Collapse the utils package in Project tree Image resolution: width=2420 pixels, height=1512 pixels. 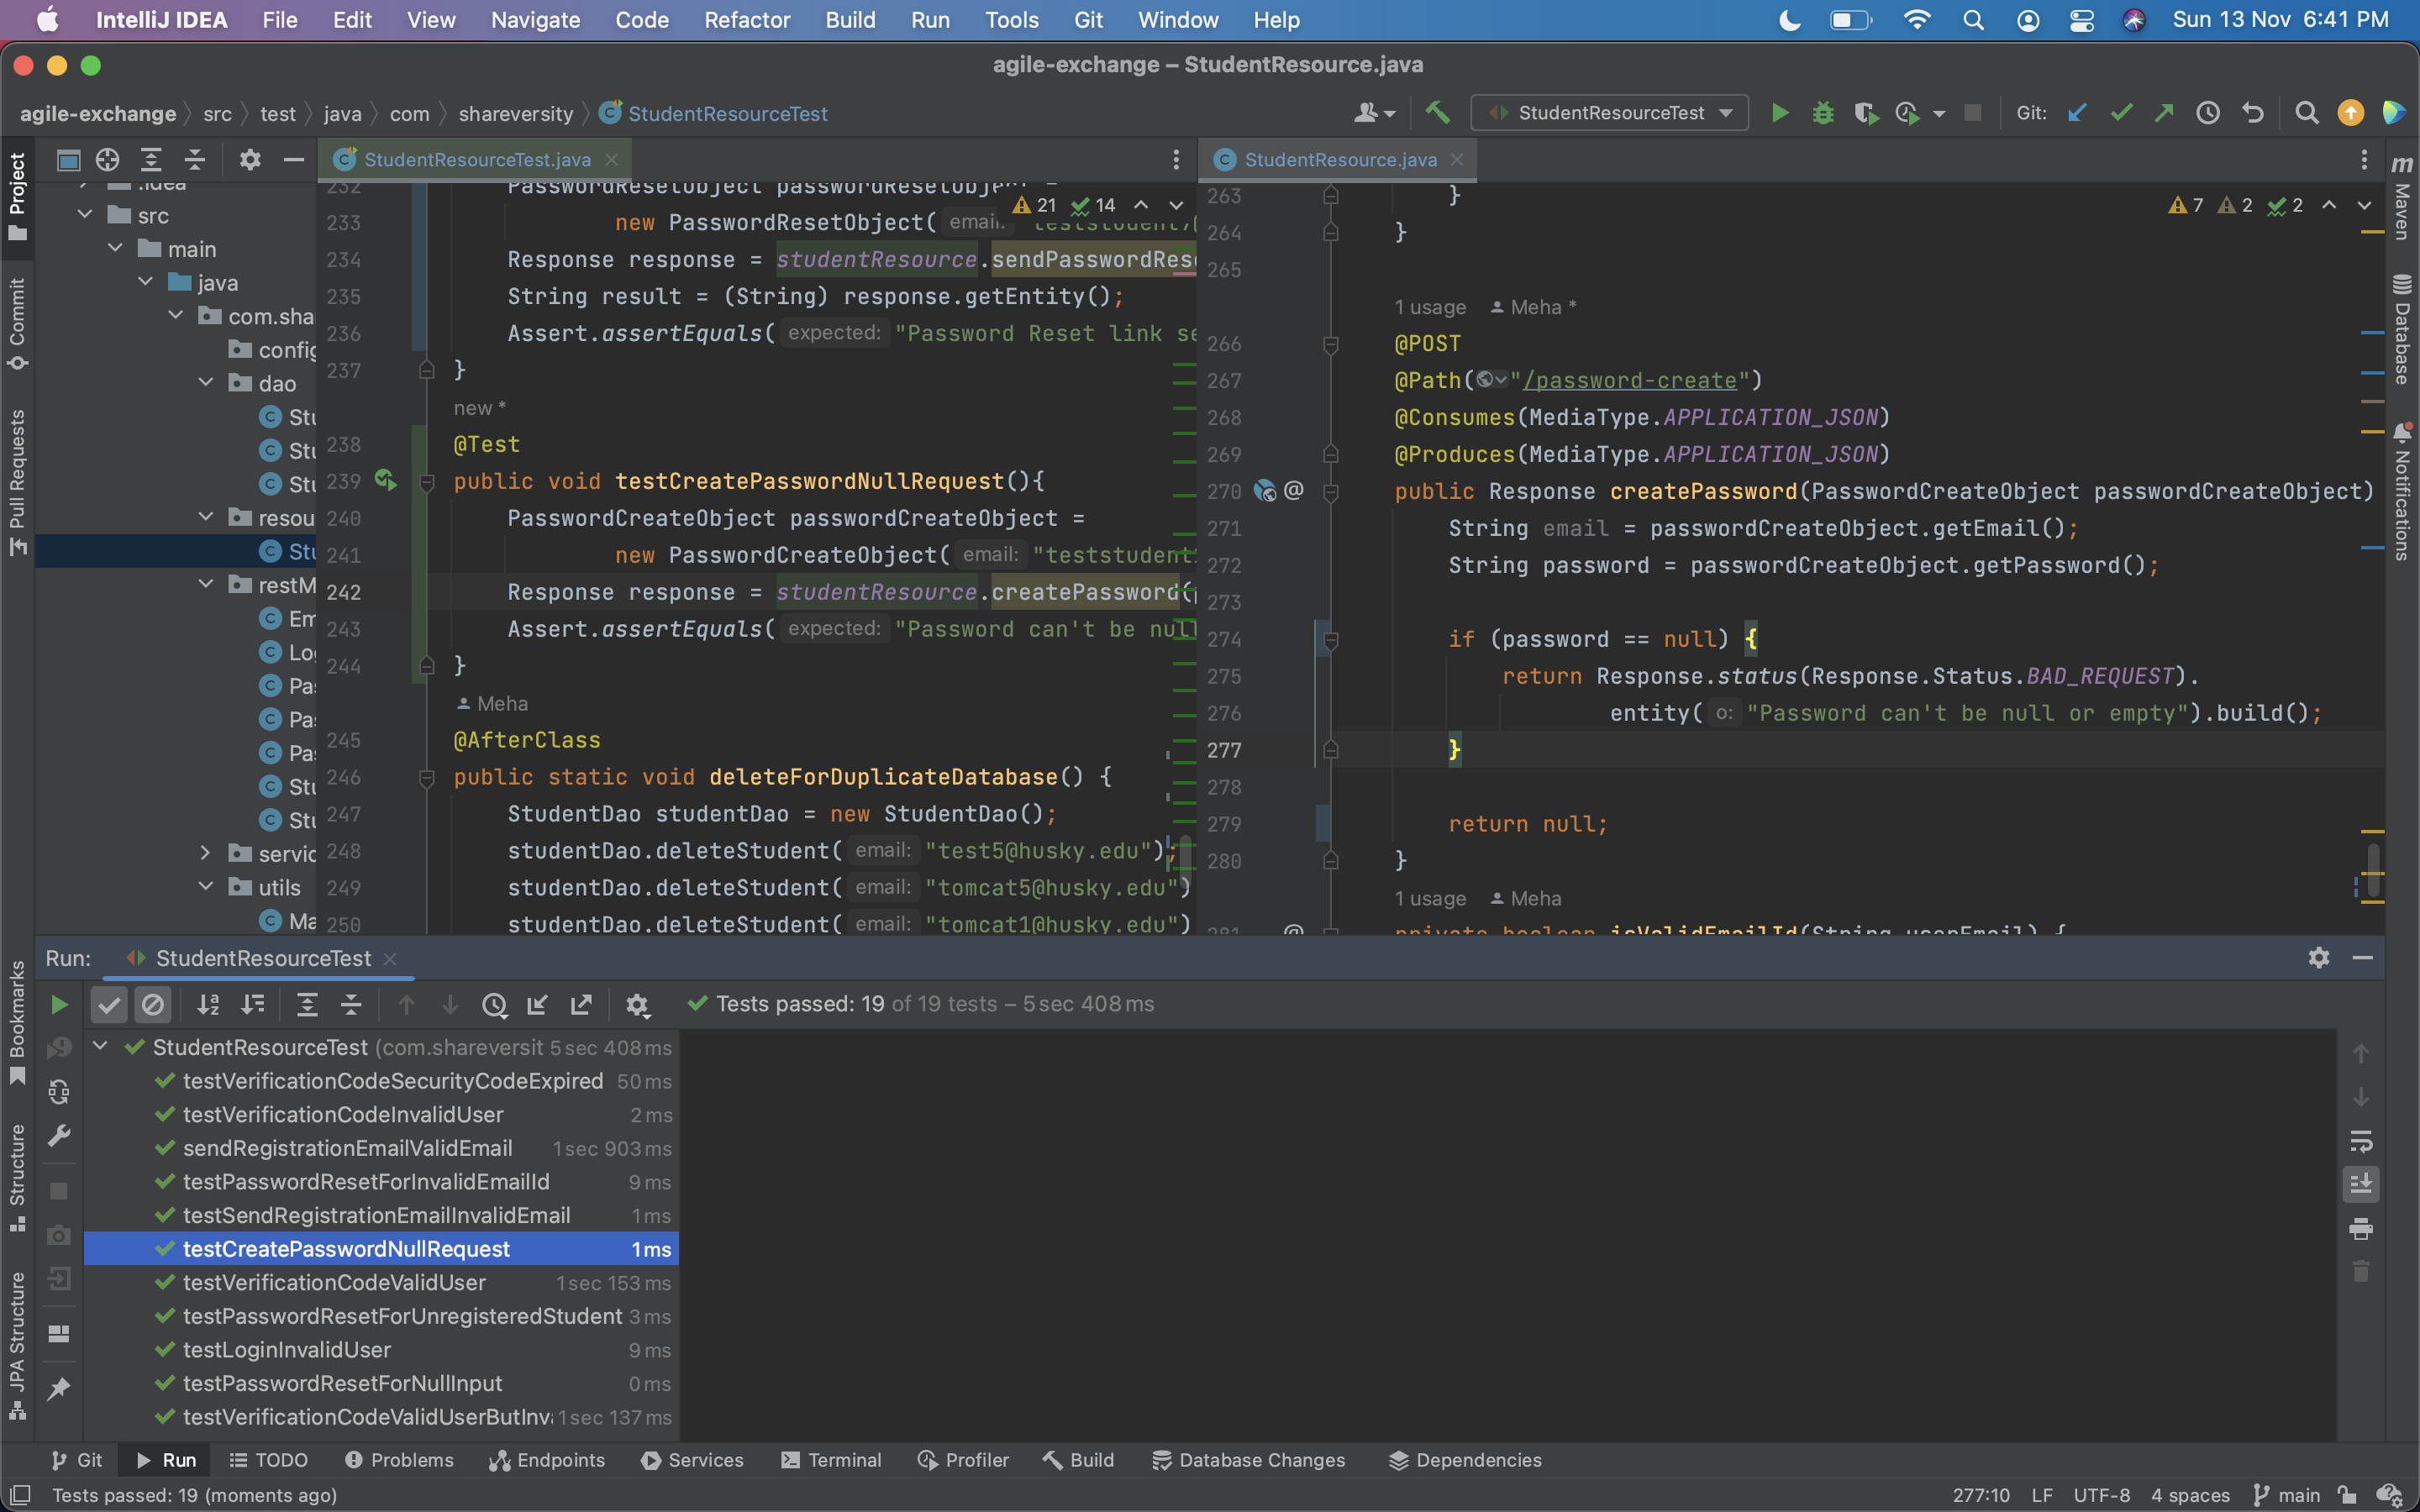[x=206, y=887]
